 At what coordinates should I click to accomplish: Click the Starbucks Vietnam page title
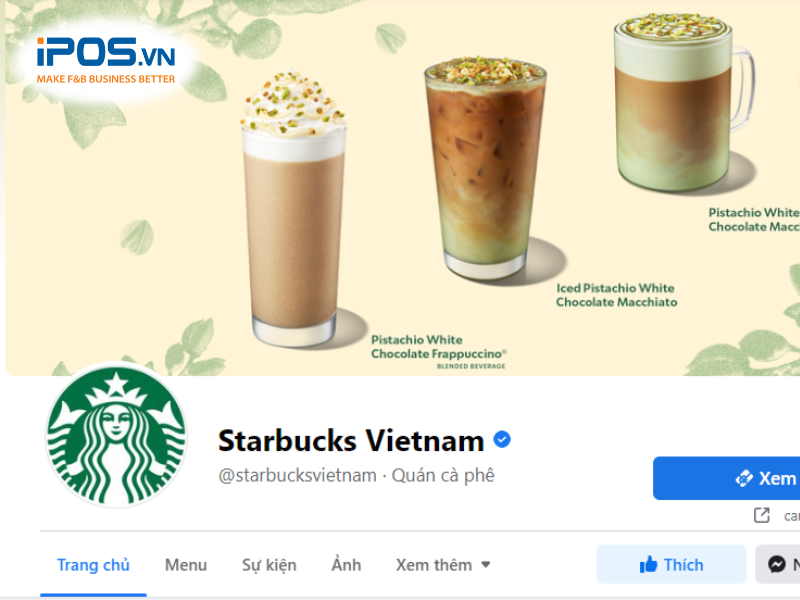(x=351, y=440)
